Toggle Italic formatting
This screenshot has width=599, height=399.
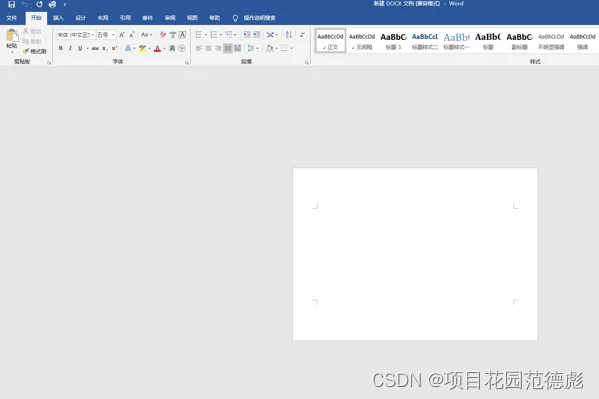tap(70, 48)
